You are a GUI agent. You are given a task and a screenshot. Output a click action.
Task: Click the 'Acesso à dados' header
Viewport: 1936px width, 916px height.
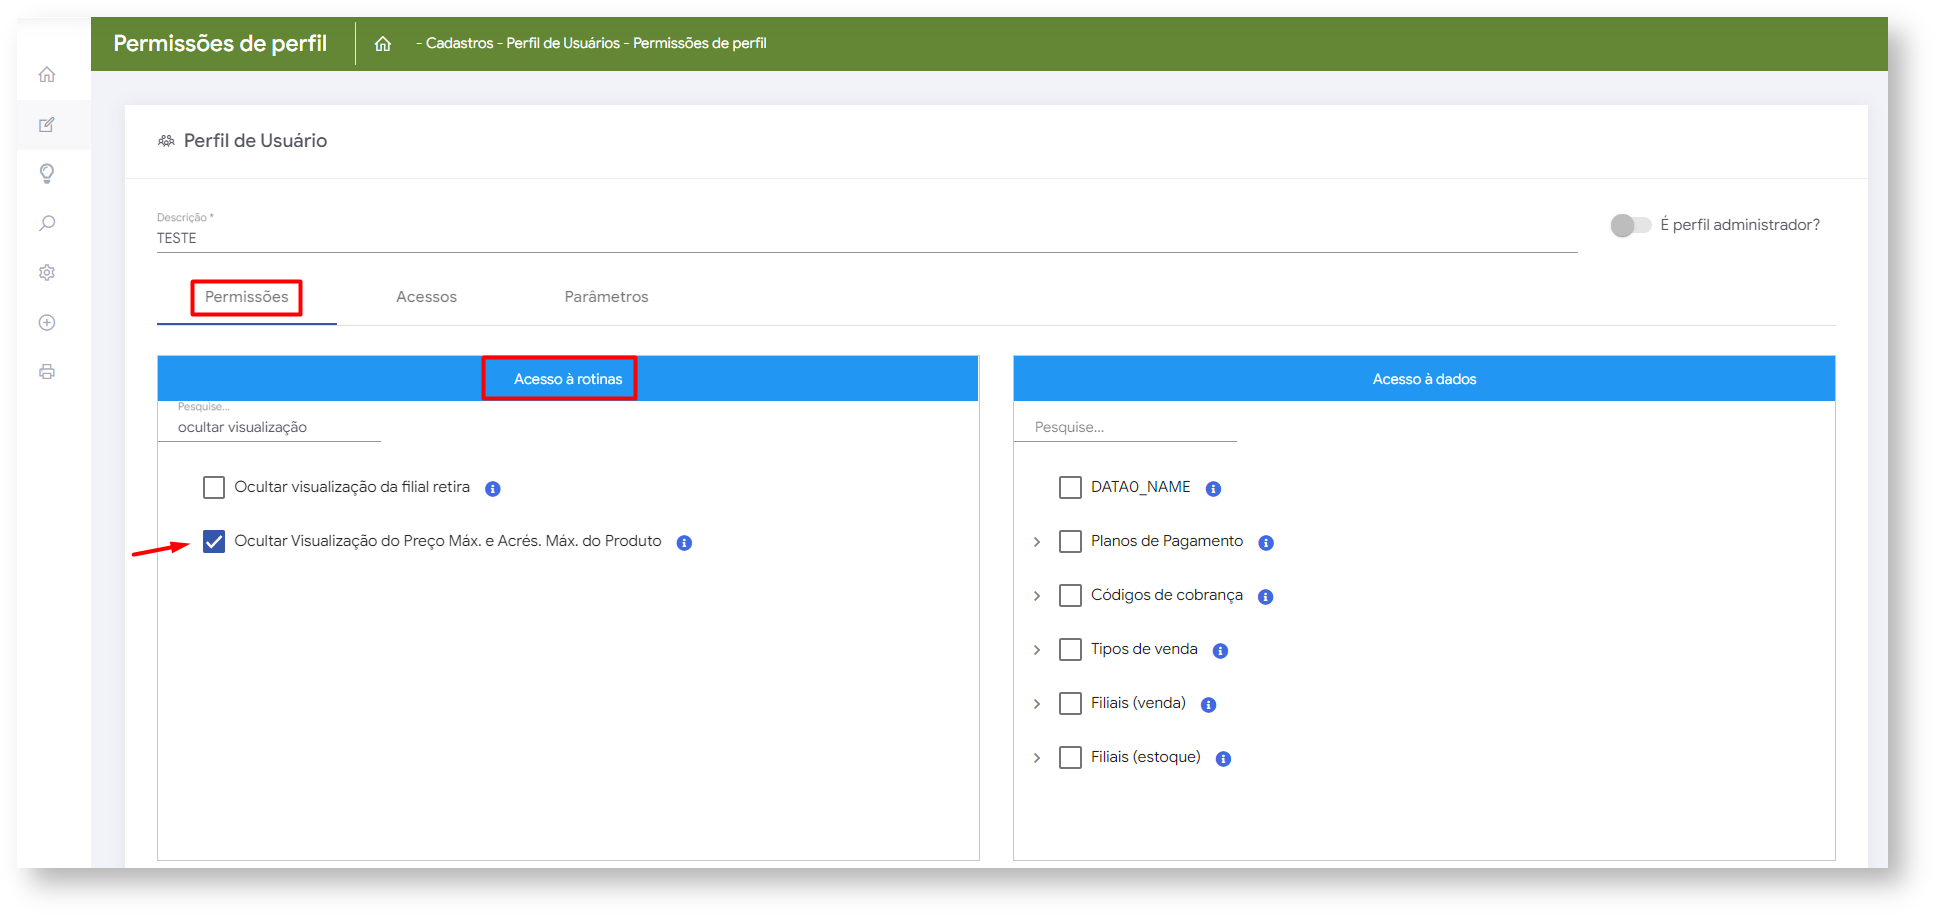(x=1424, y=379)
